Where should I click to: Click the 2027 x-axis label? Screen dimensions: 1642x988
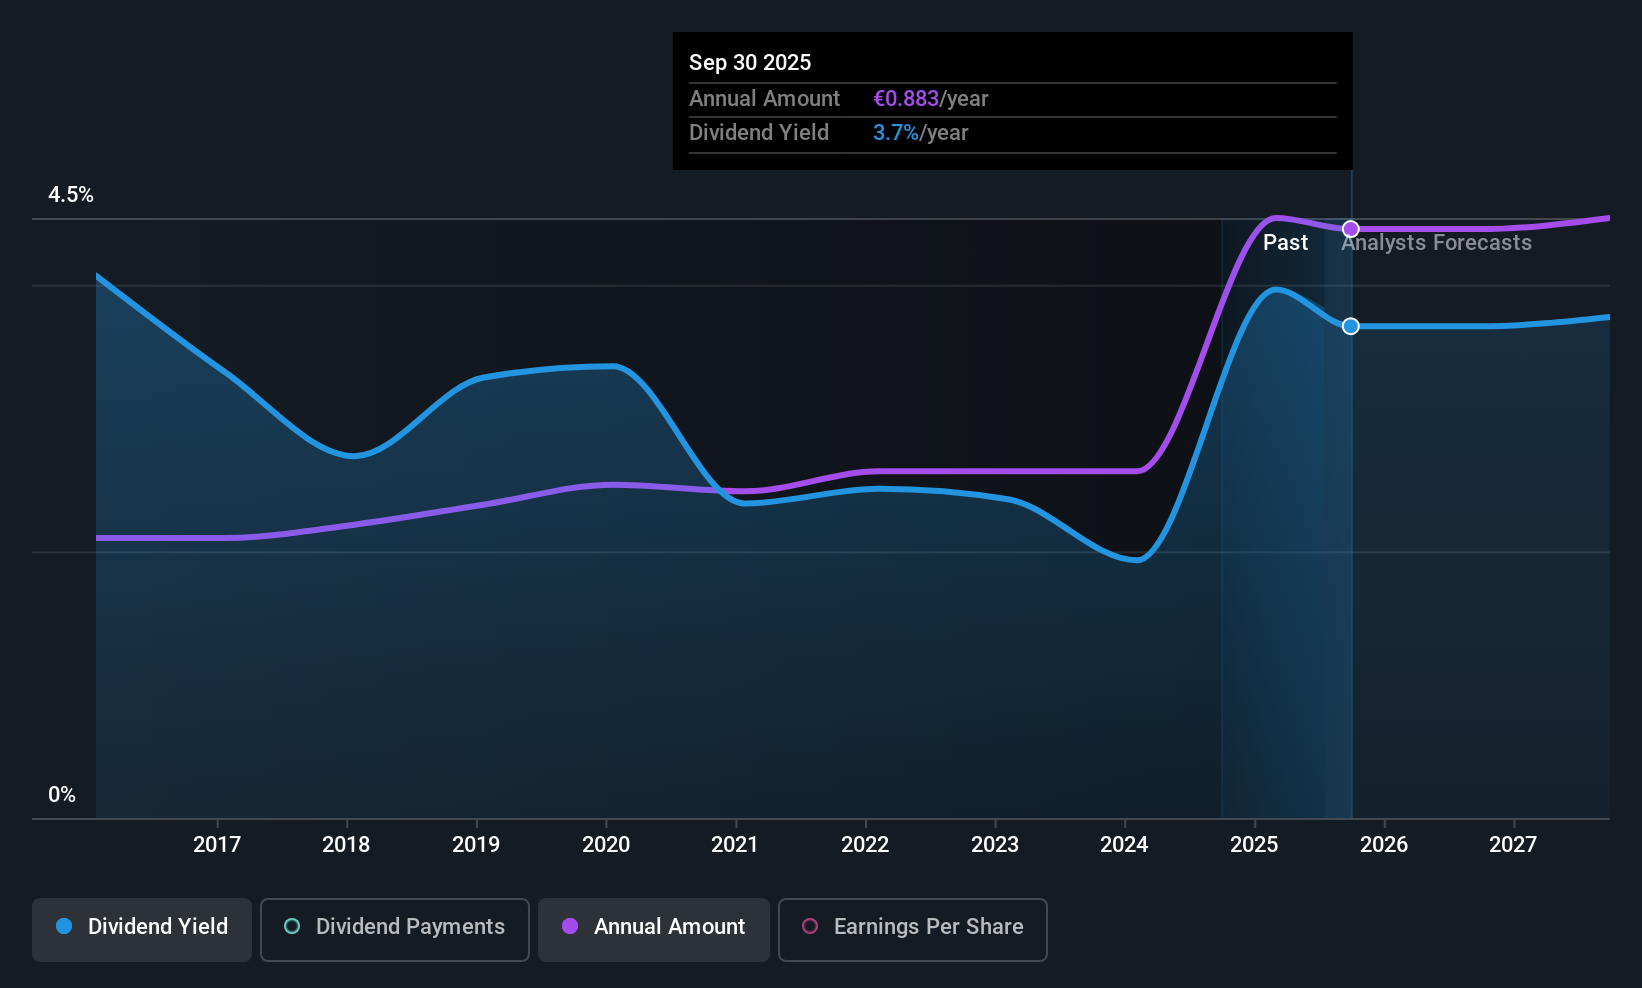(1513, 845)
